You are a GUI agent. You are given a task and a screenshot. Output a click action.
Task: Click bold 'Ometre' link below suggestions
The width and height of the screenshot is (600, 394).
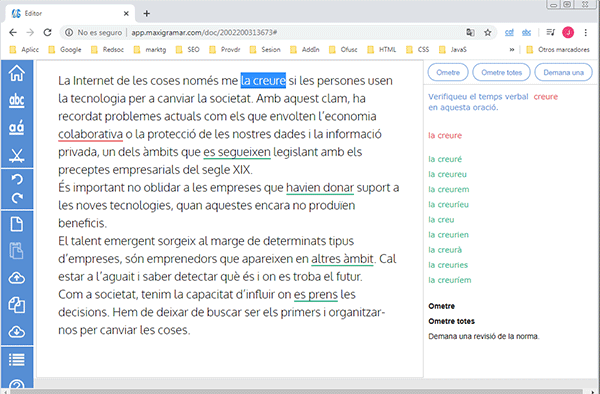tap(442, 306)
